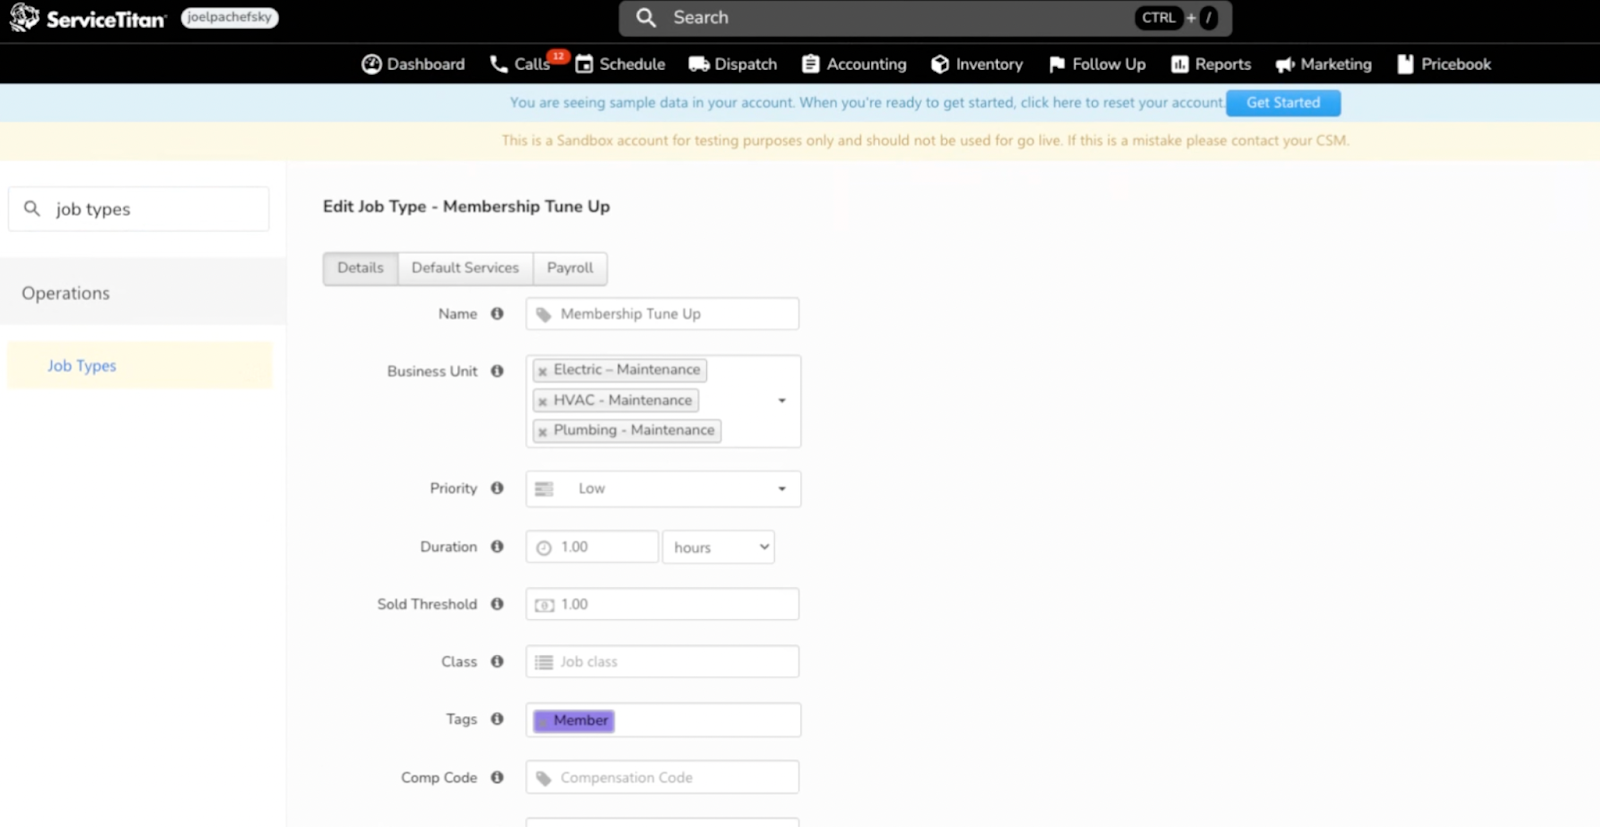Open the Calls page

(x=519, y=64)
